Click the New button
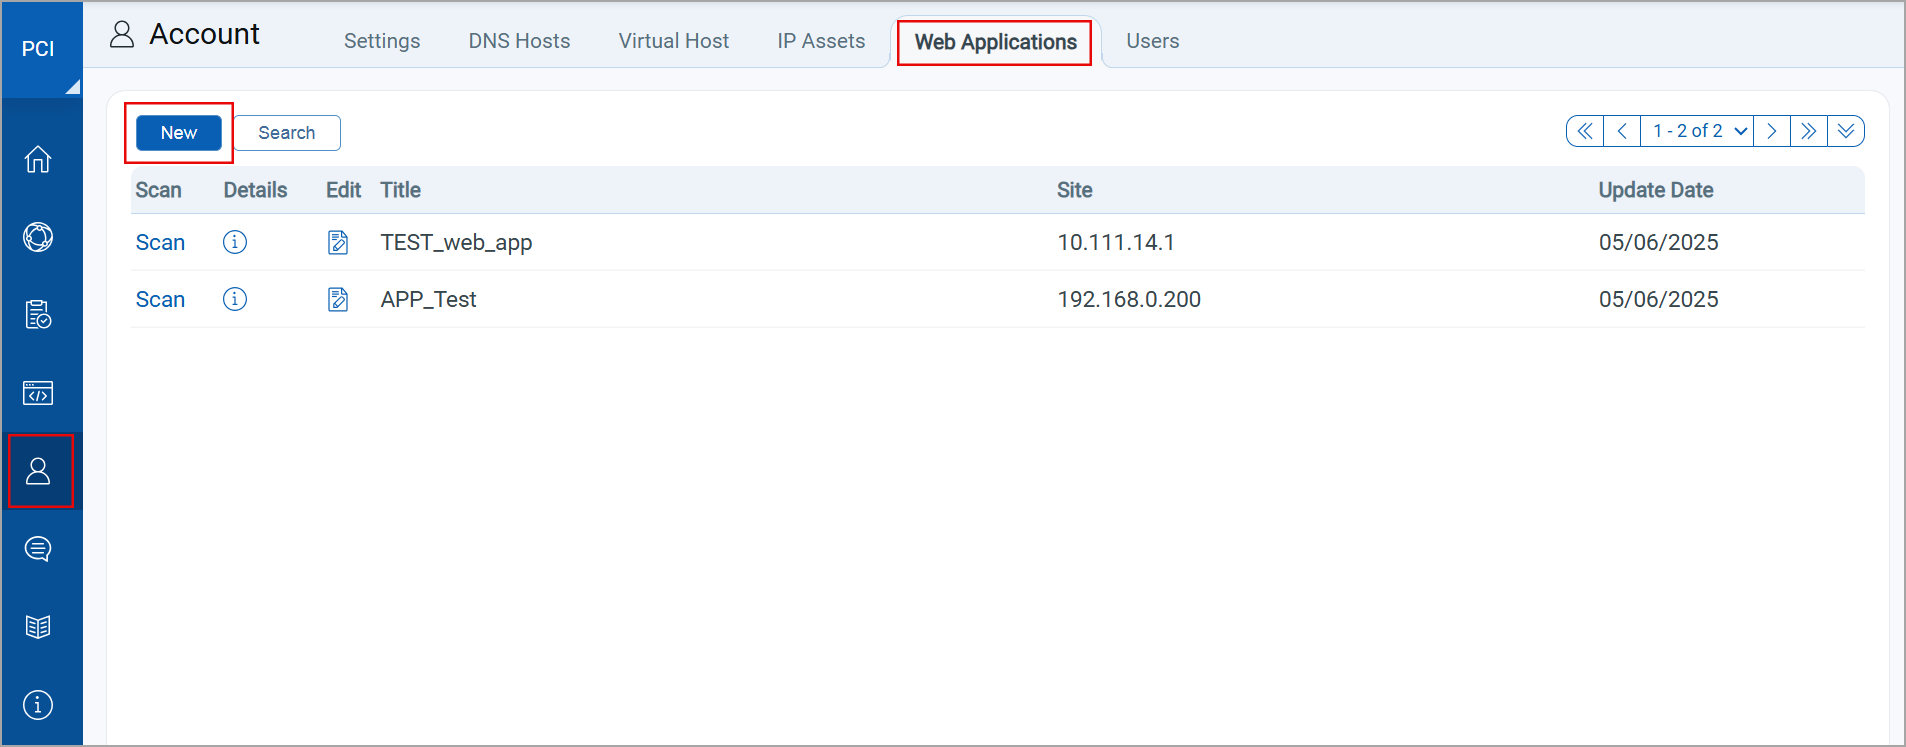The width and height of the screenshot is (1906, 747). tap(179, 133)
